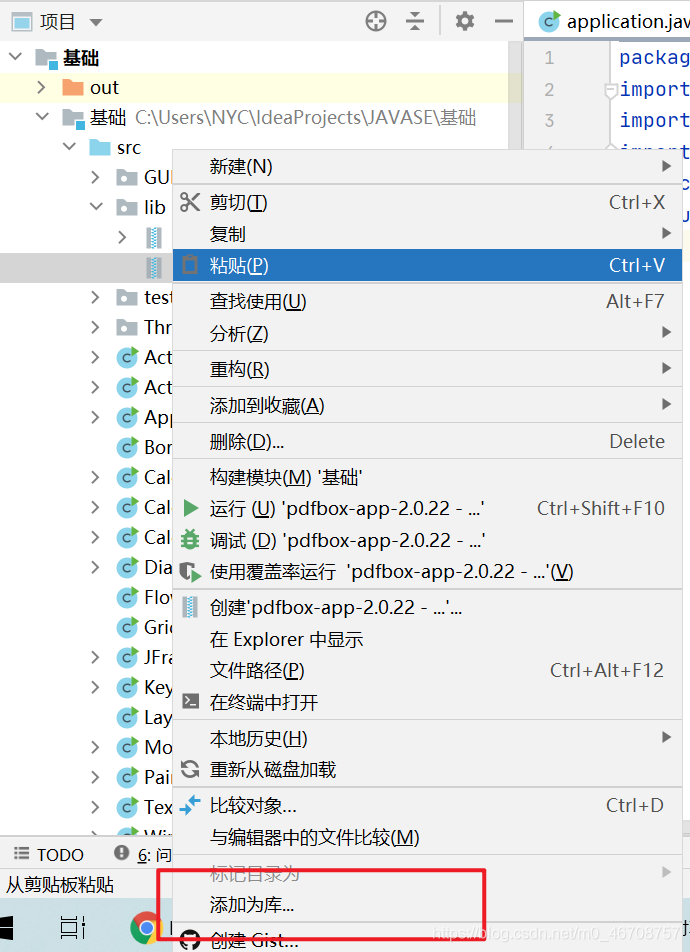Select the Dia class file

click(145, 567)
